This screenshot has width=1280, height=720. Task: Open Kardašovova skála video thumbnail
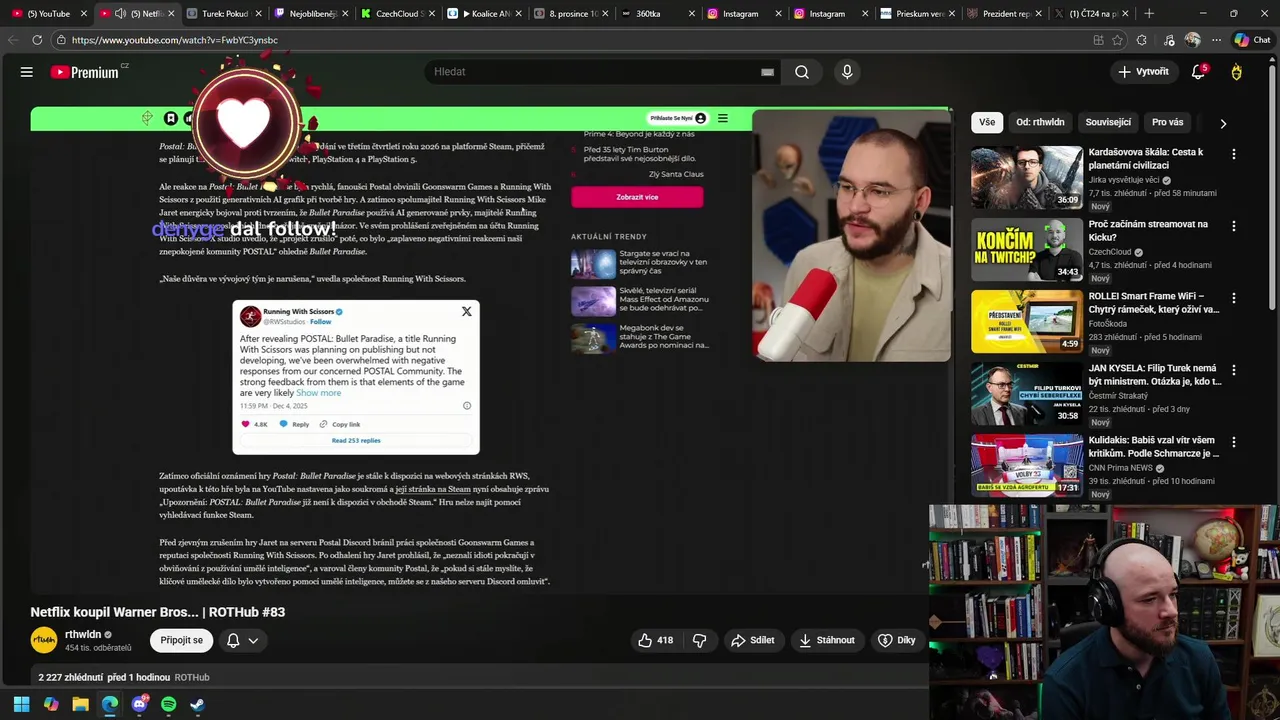[1027, 178]
